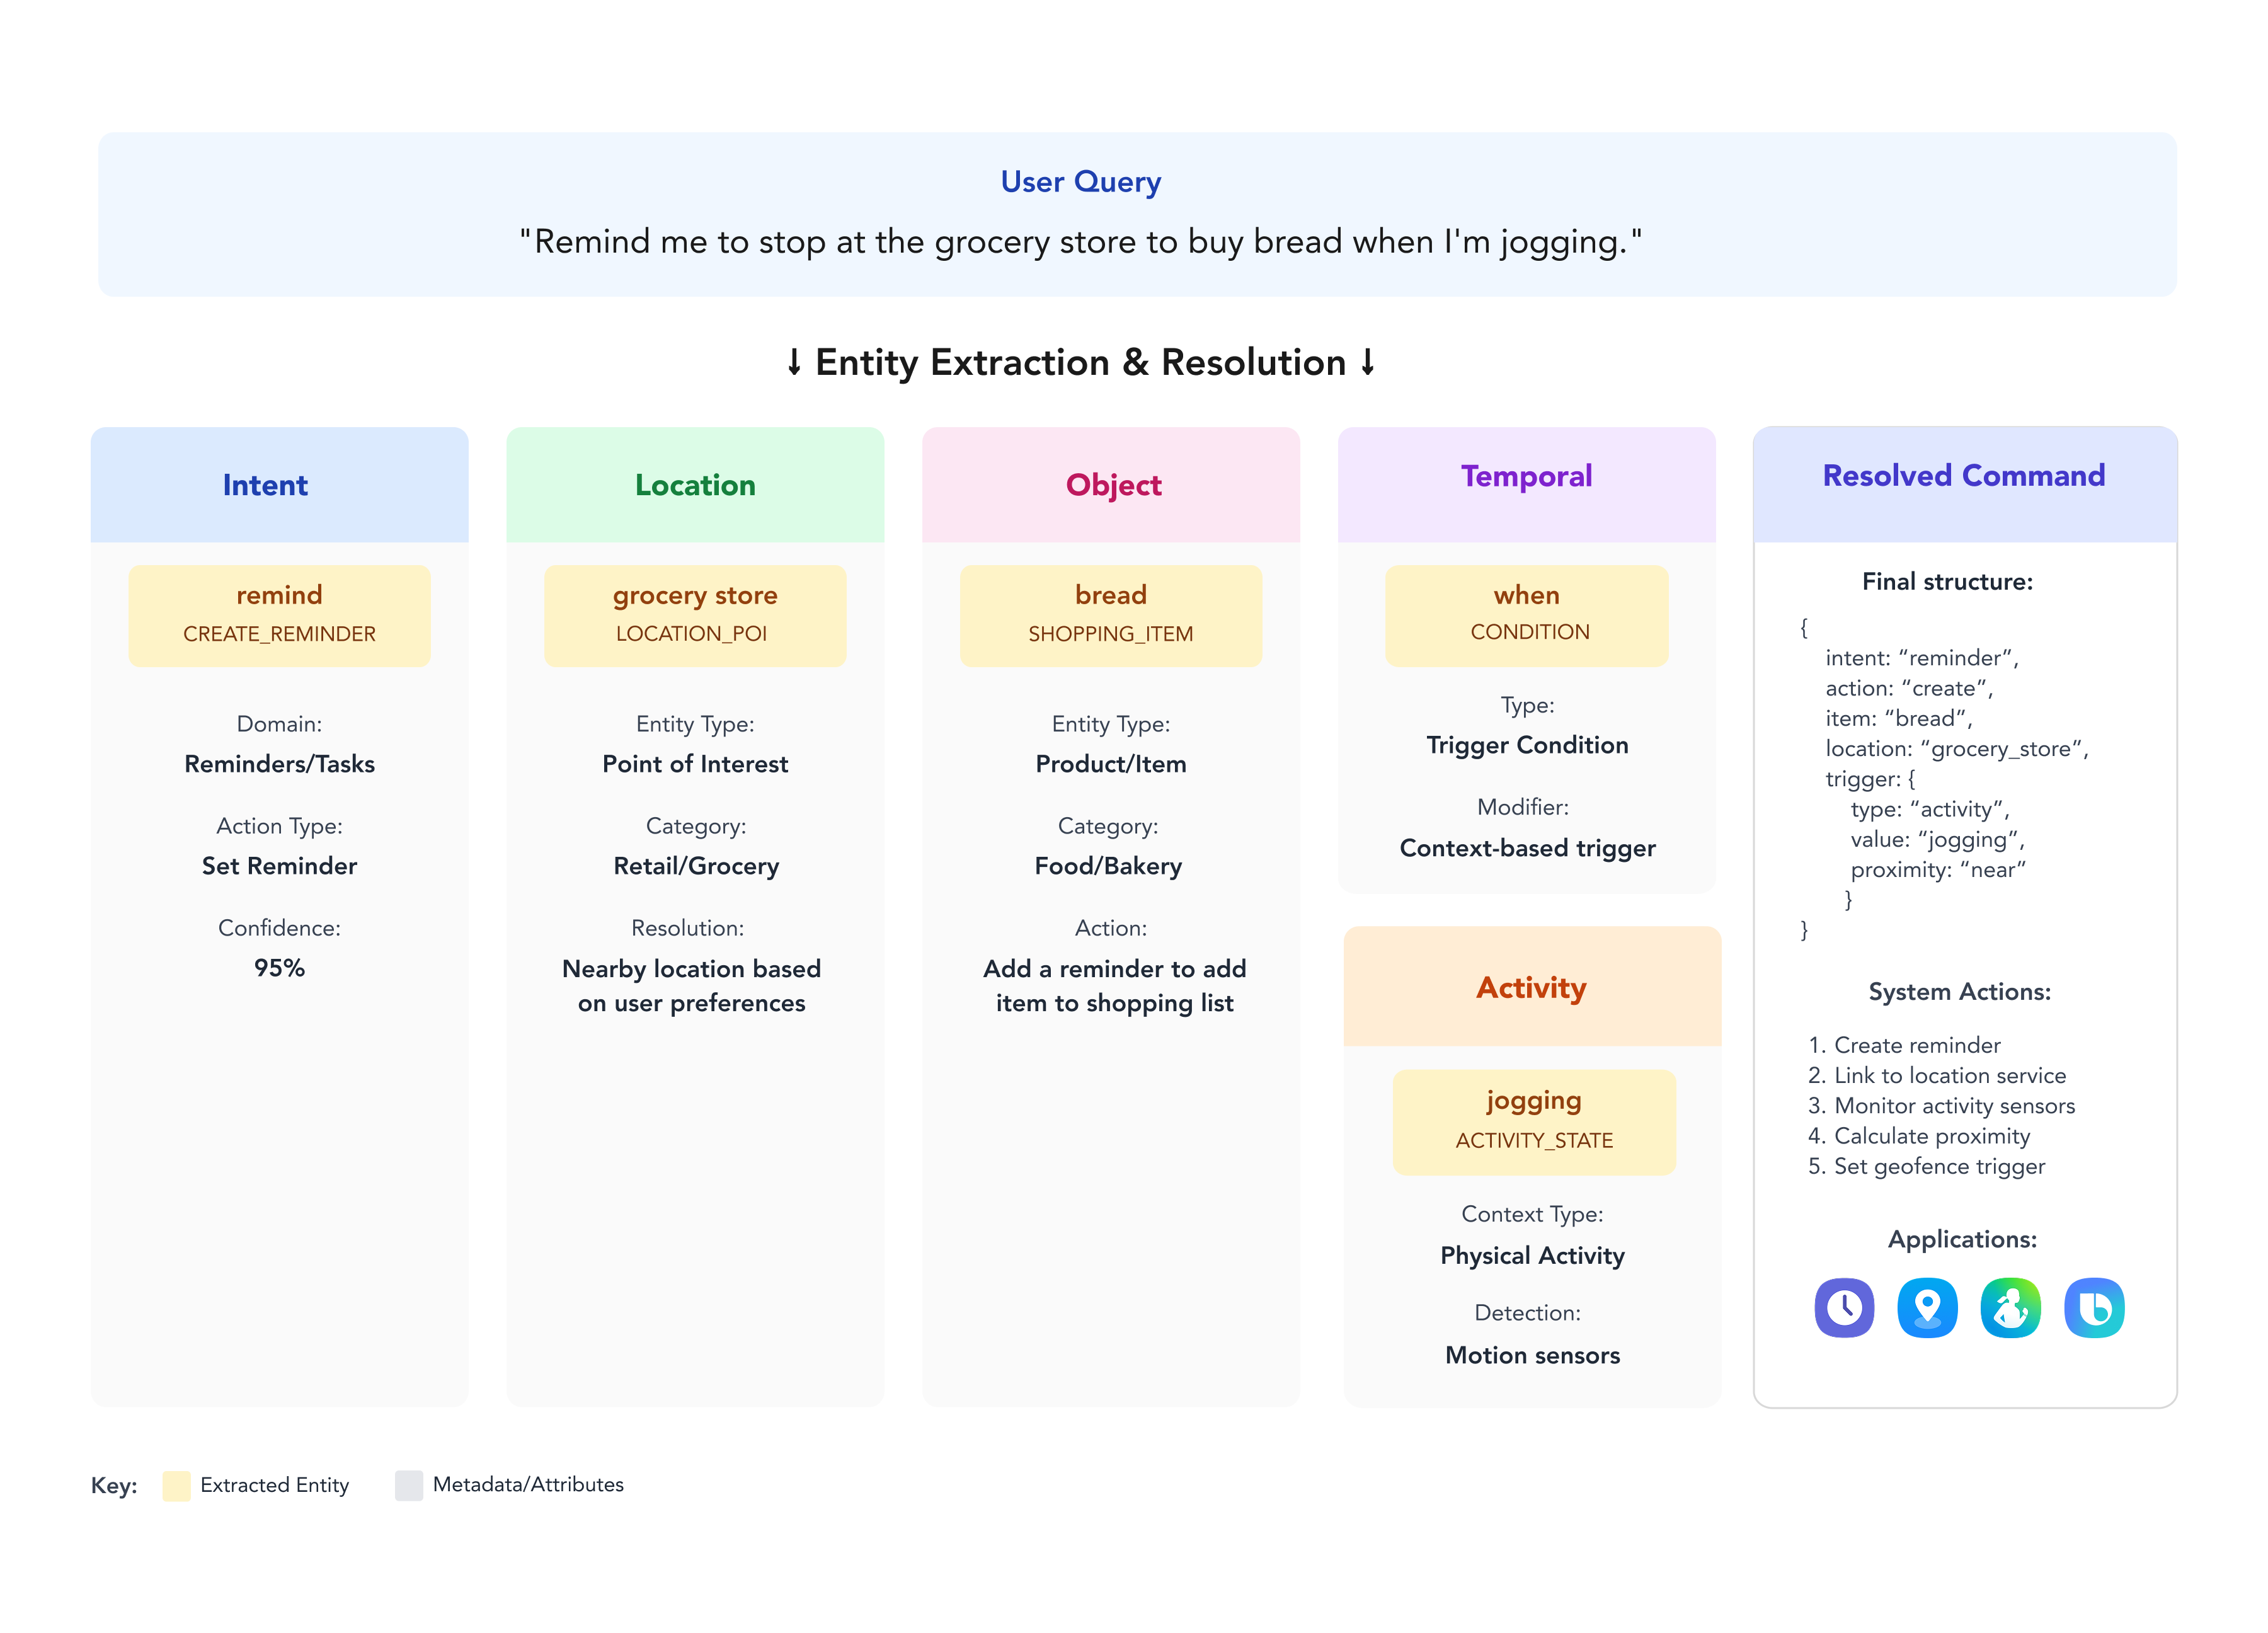The image size is (2268, 1633).
Task: Click the grocery store LOCATION_POI chip
Action: tap(695, 614)
